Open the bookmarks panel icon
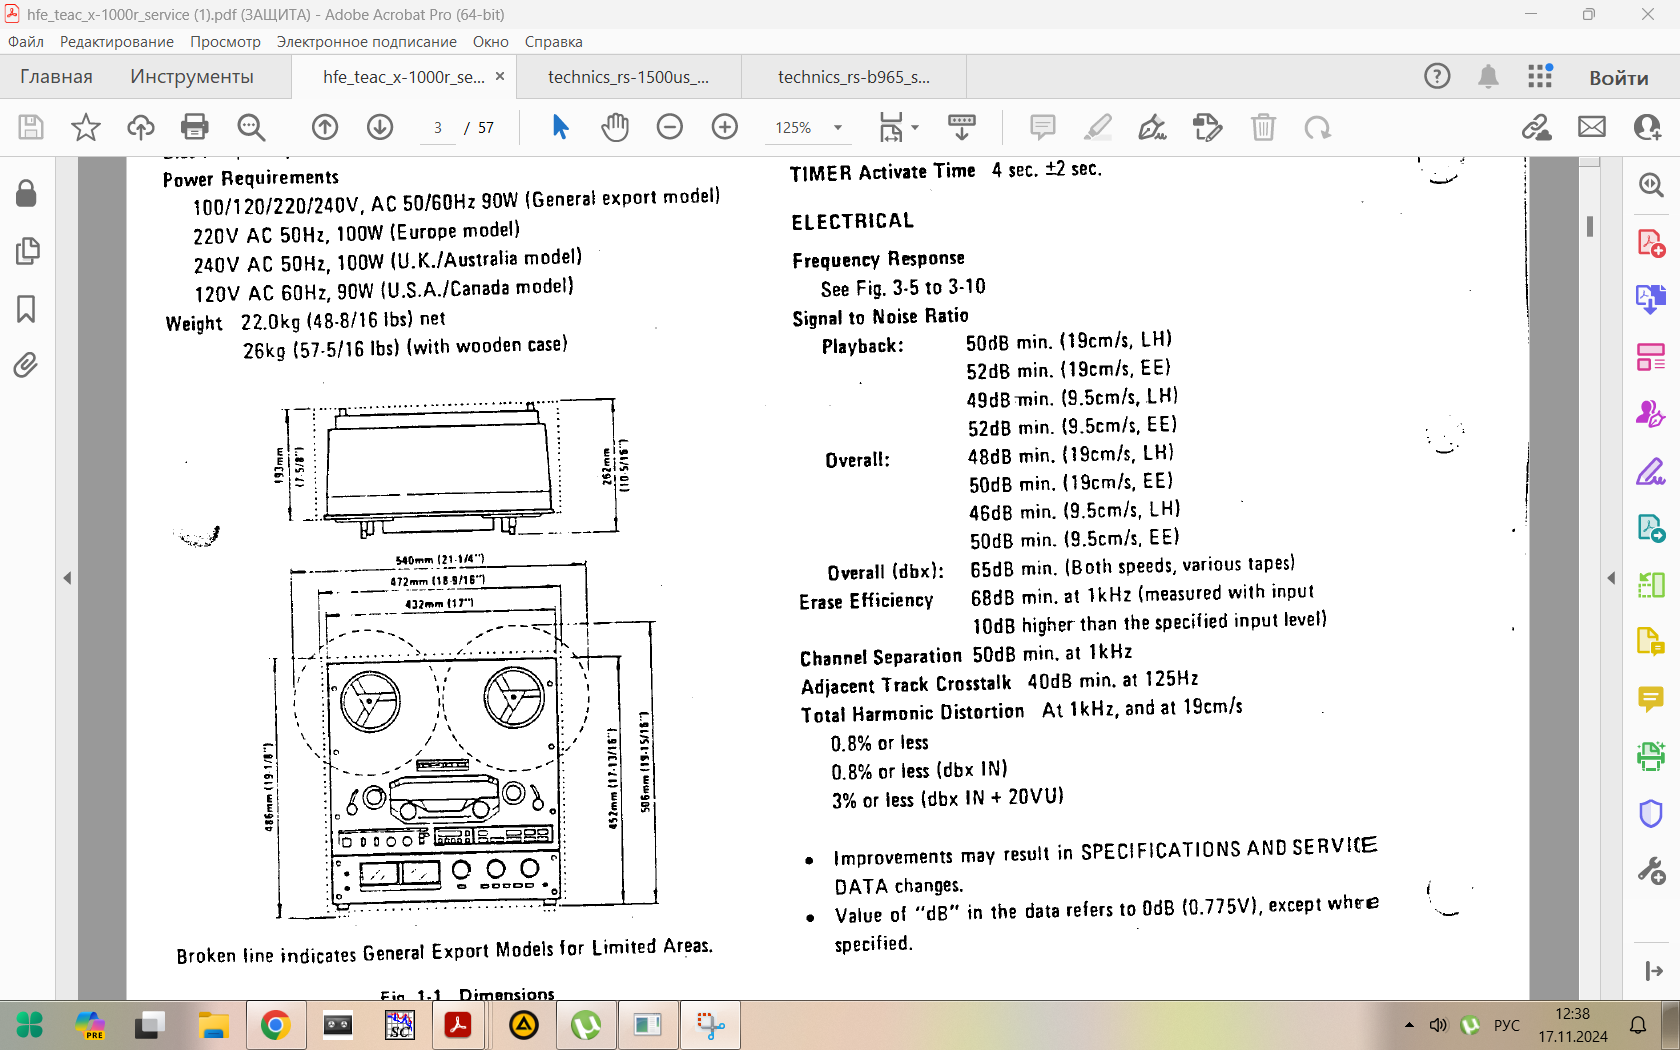Image resolution: width=1680 pixels, height=1050 pixels. pyautogui.click(x=27, y=309)
